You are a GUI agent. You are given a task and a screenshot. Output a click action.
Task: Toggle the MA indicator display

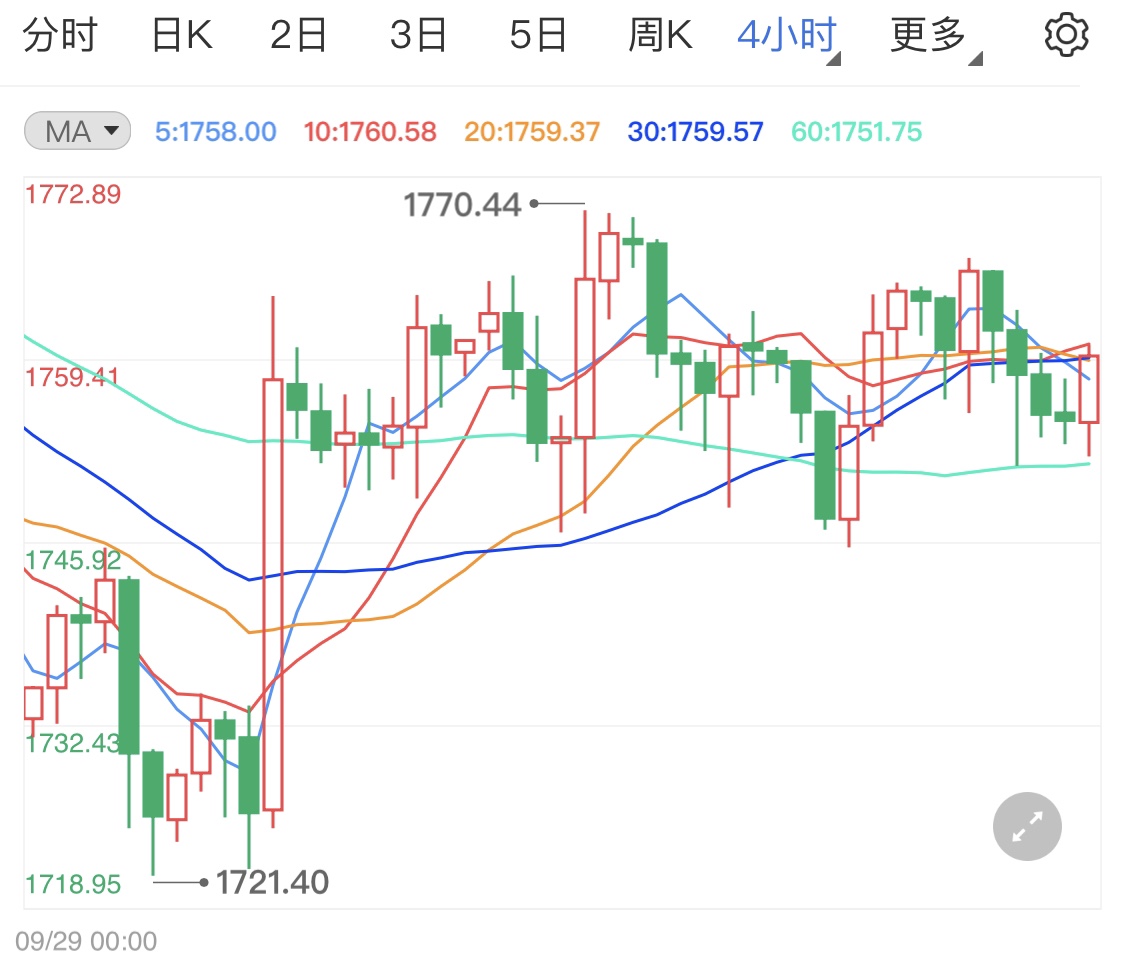(77, 130)
